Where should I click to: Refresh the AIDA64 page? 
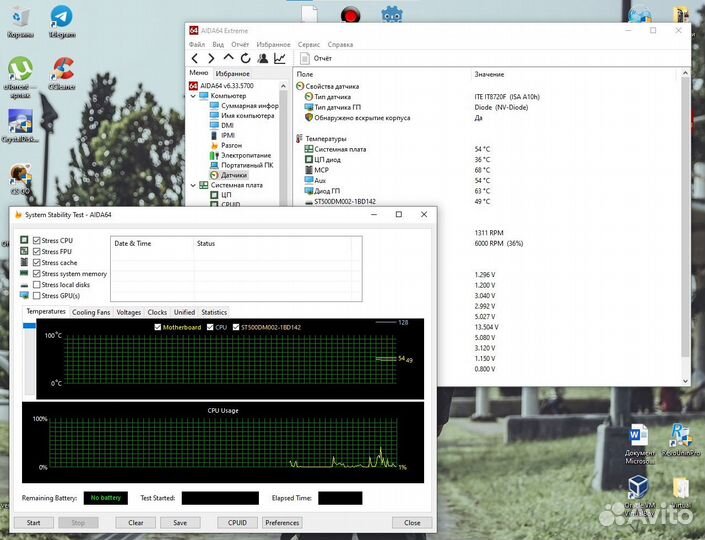(x=245, y=58)
